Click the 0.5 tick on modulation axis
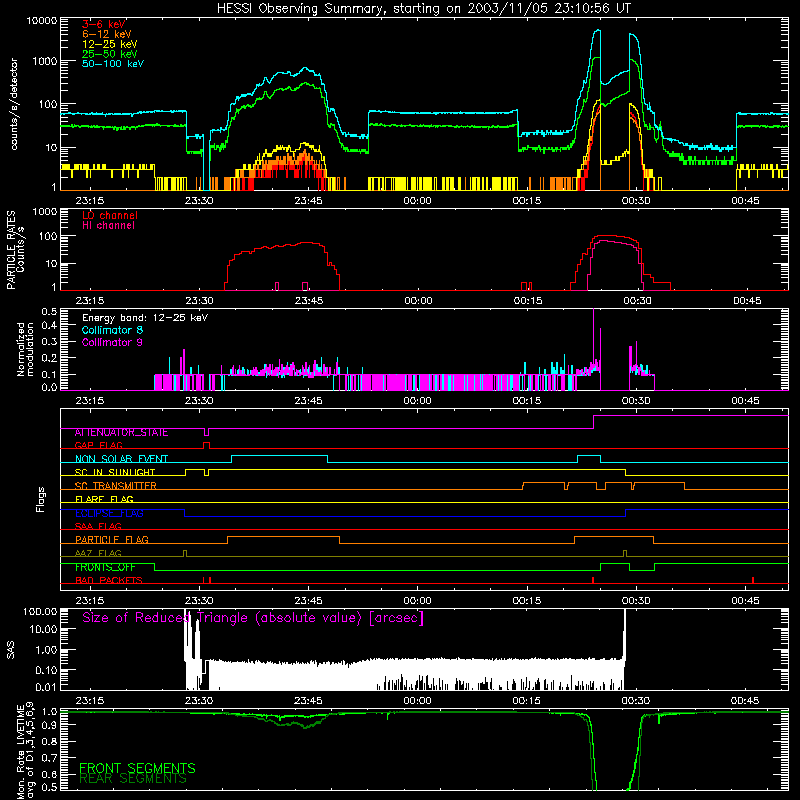 [x=49, y=311]
